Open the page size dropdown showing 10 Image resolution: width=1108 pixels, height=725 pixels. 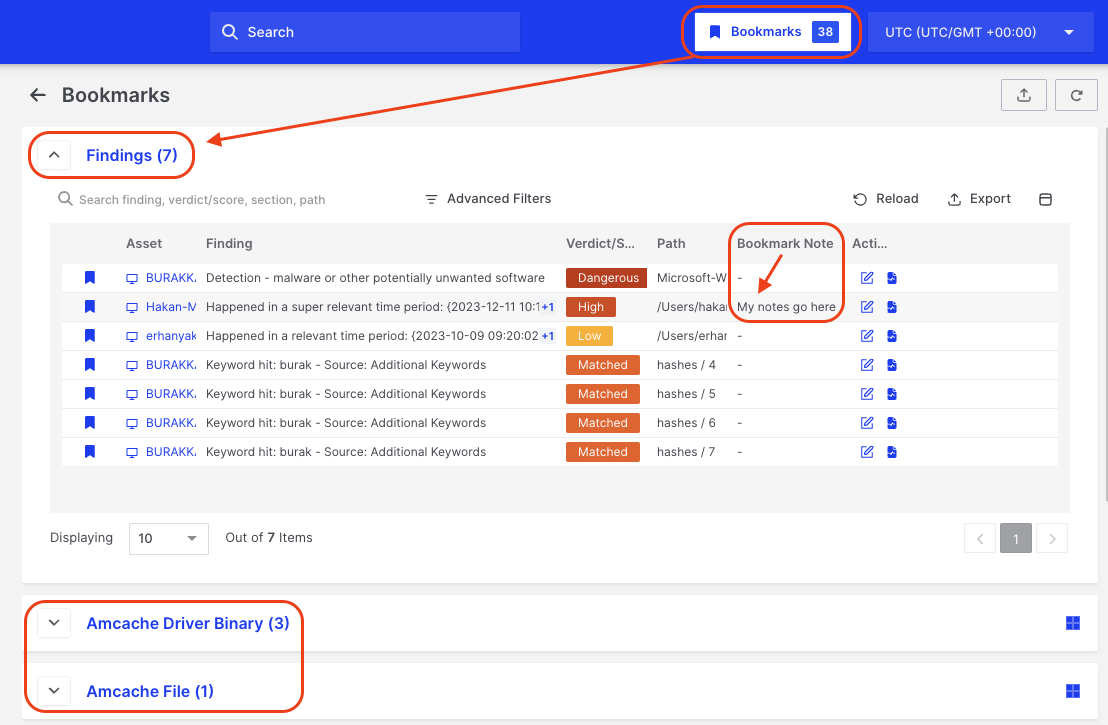click(x=168, y=538)
